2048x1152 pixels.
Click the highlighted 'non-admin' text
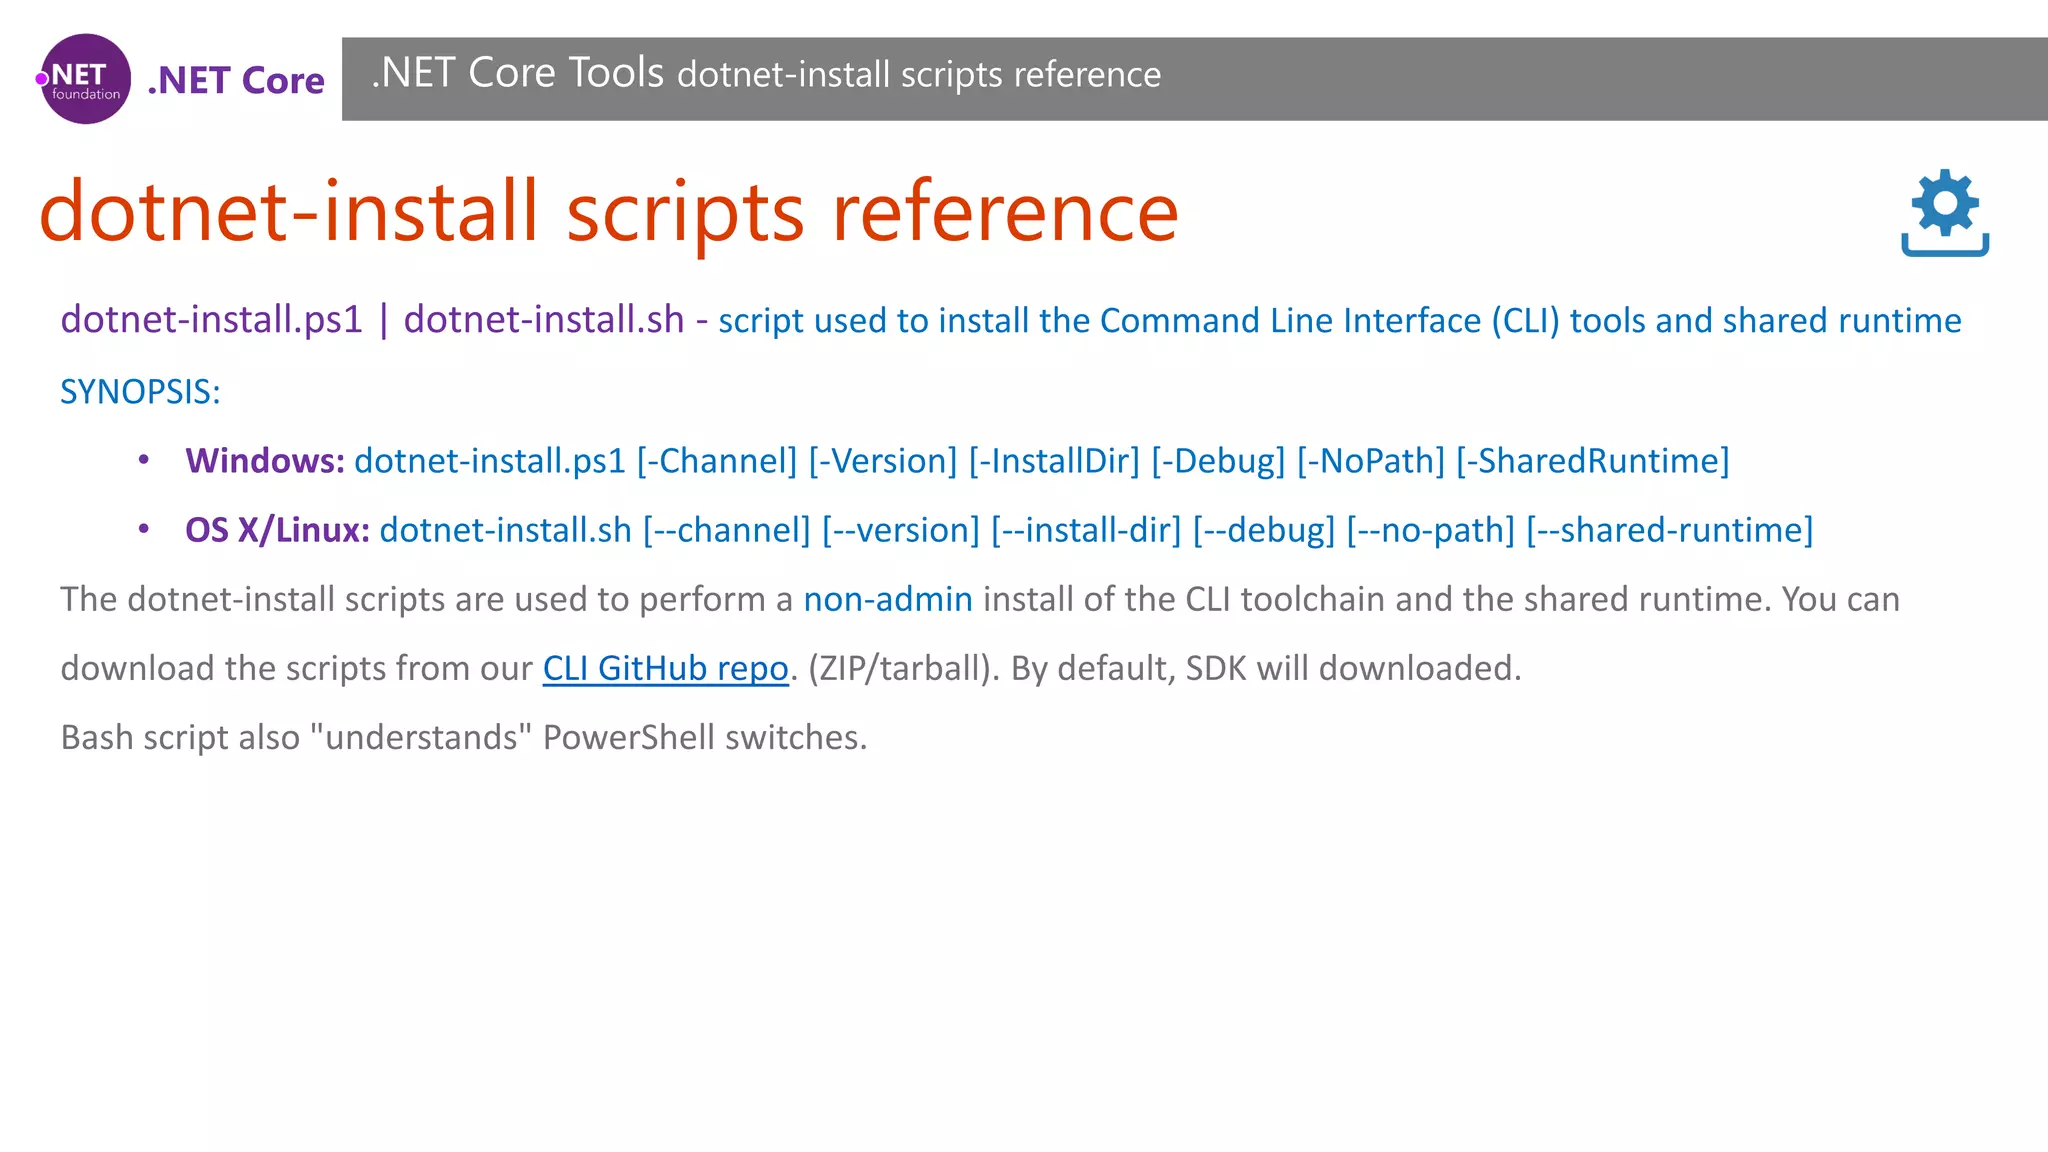pos(888,599)
